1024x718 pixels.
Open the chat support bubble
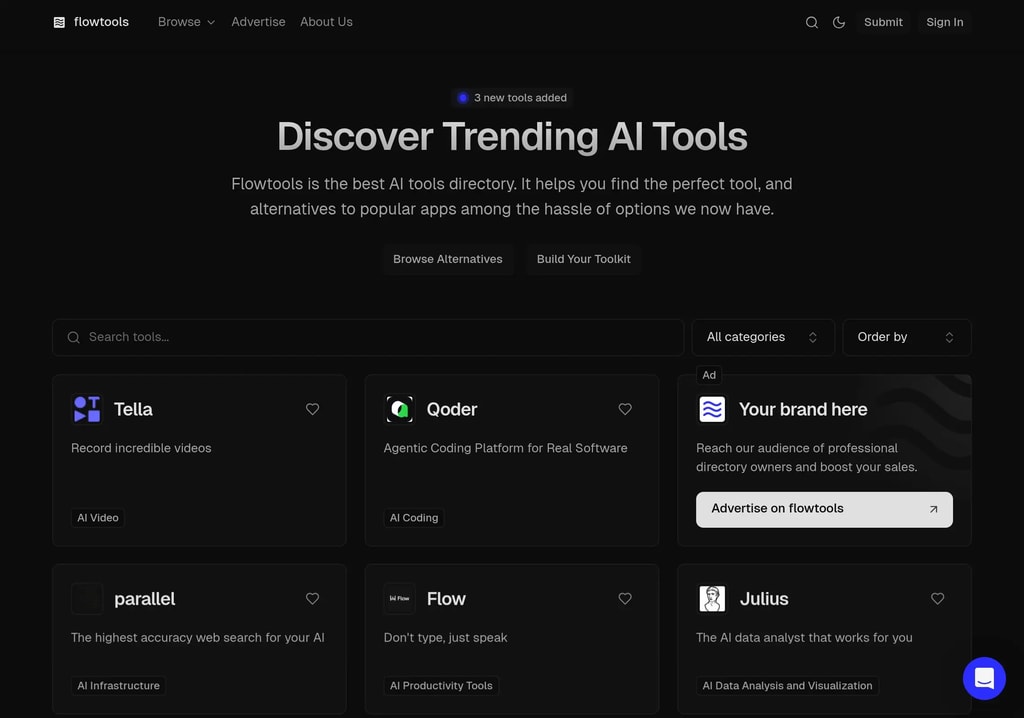click(984, 678)
